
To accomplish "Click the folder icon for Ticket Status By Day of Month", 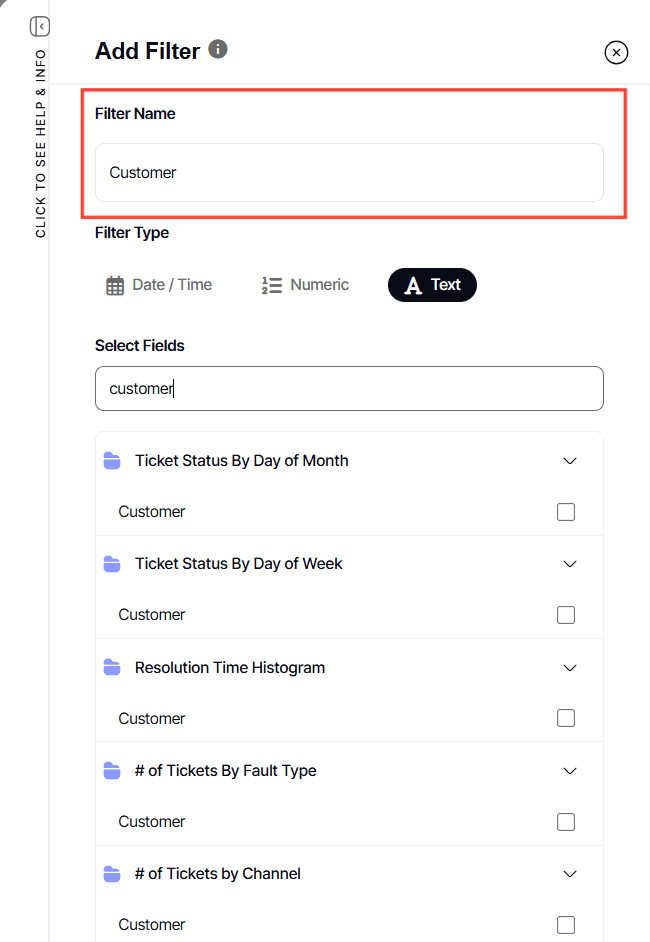I will pos(112,461).
